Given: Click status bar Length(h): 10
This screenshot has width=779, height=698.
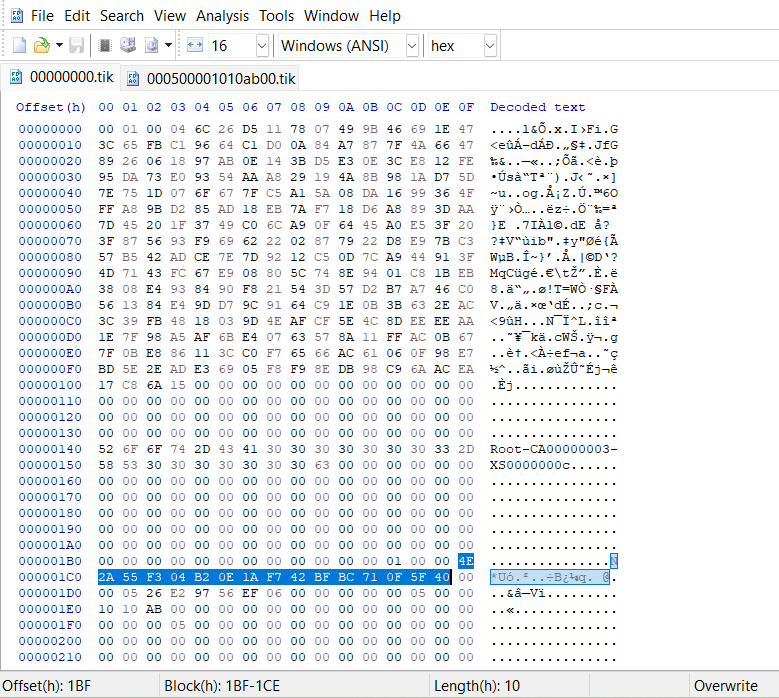Looking at the screenshot, I should (477, 686).
